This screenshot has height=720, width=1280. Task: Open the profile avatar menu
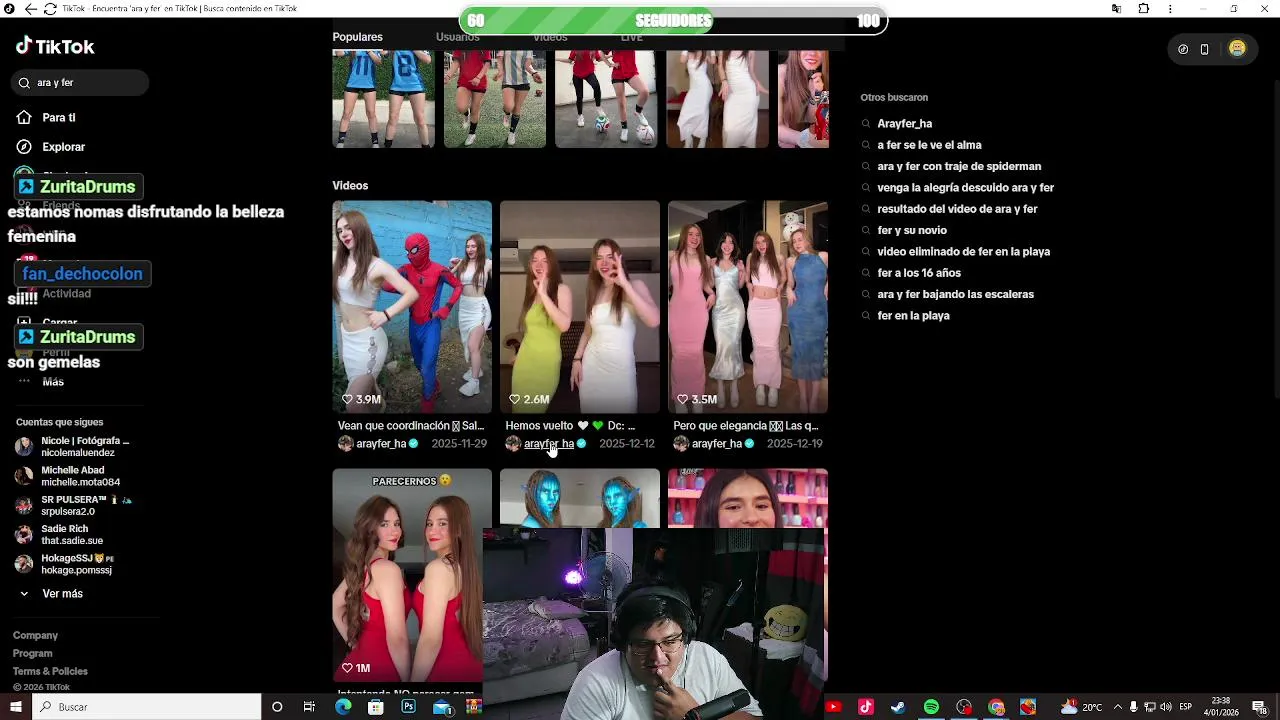pyautogui.click(x=1237, y=49)
